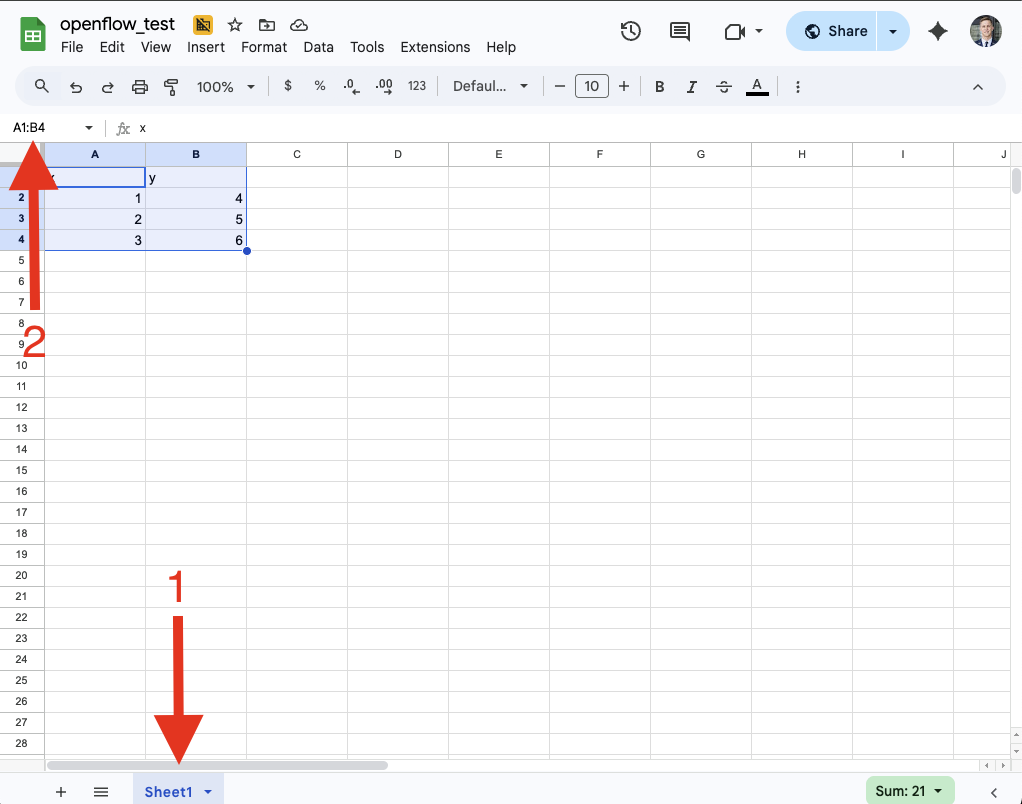
Task: Star the openflow_test document
Action: (x=235, y=25)
